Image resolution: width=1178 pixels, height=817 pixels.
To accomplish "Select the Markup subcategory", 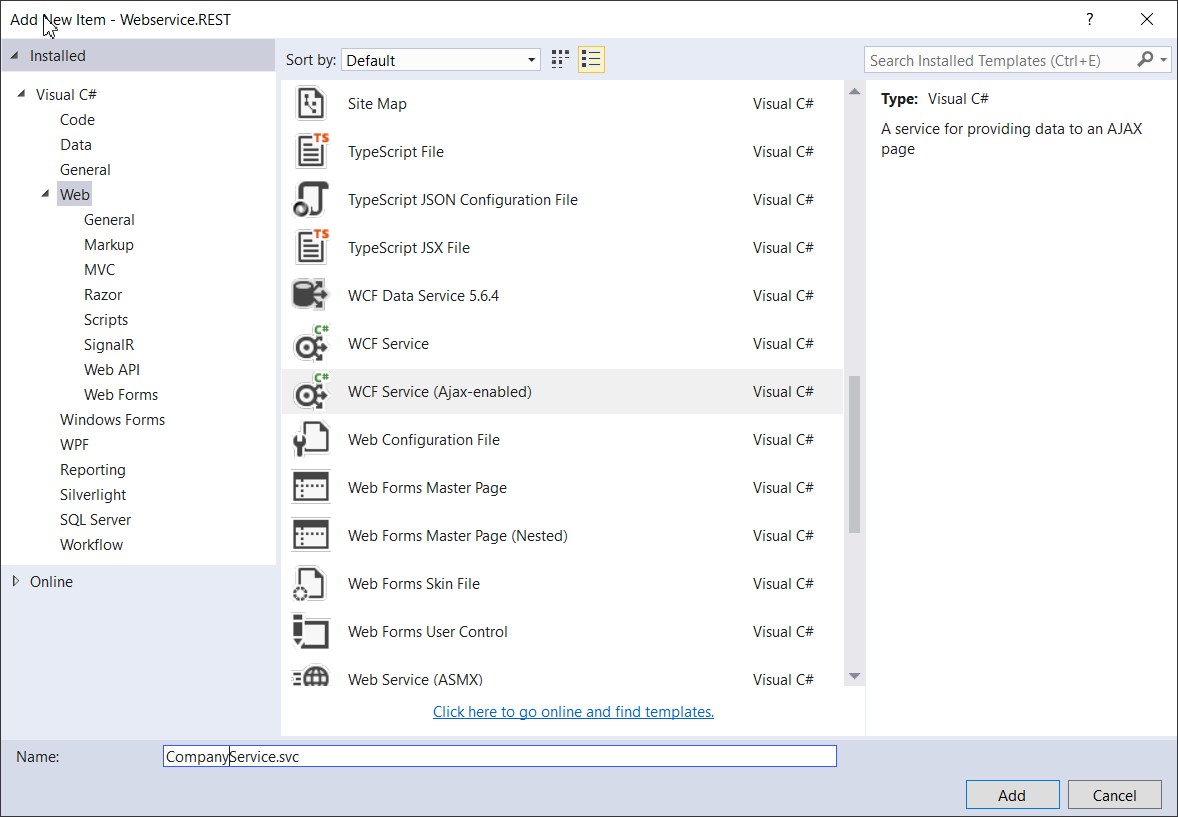I will 109,244.
